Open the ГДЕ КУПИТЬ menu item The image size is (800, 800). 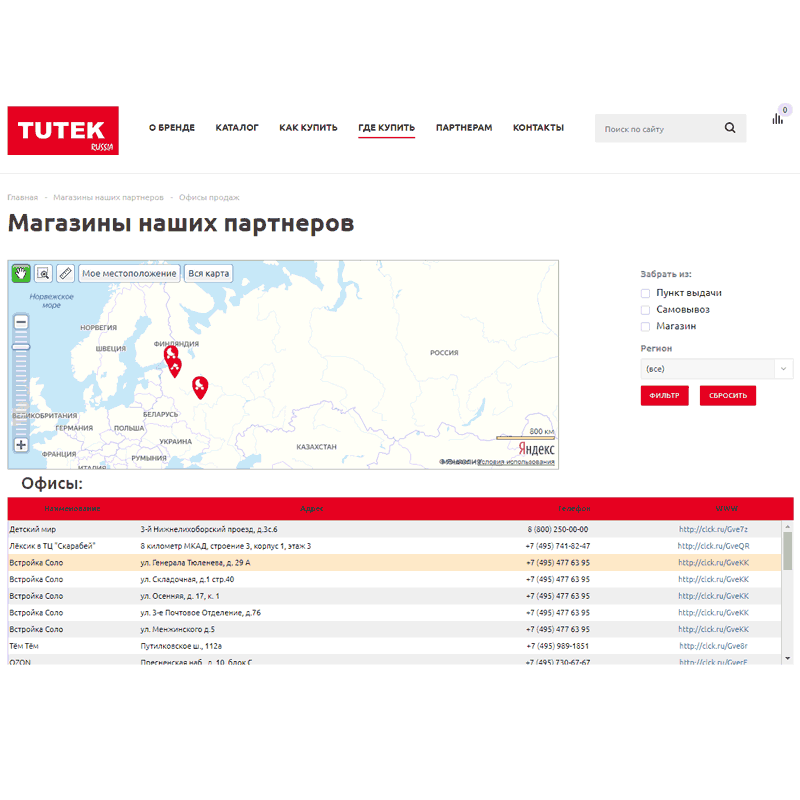(386, 128)
